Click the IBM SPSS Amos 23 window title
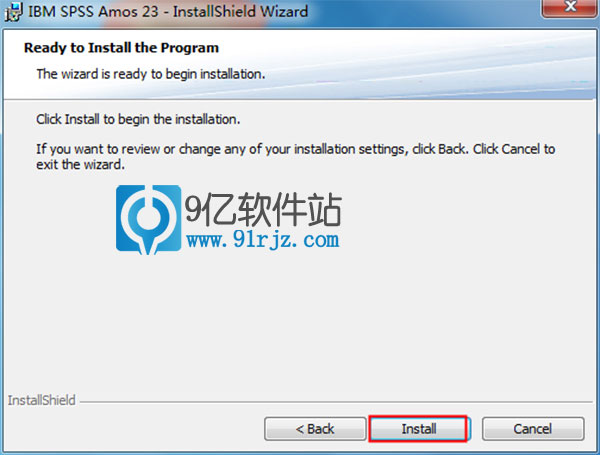This screenshot has width=600, height=455. 93,11
